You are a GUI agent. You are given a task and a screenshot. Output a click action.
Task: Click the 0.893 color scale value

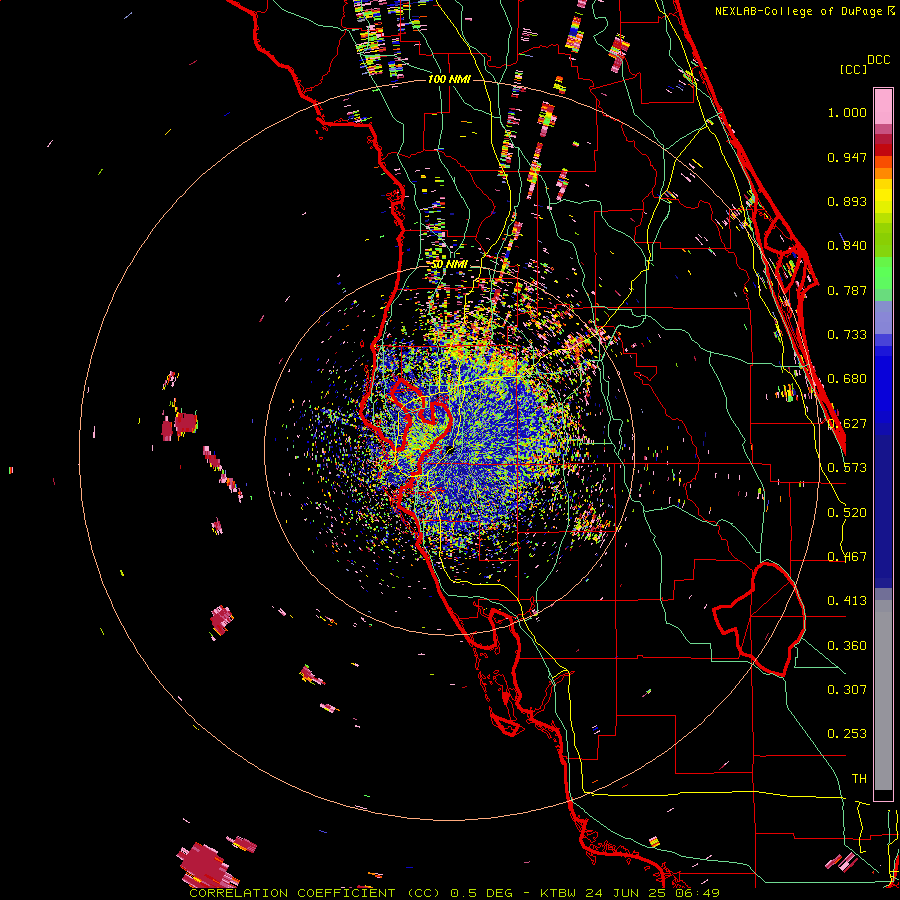pyautogui.click(x=847, y=201)
